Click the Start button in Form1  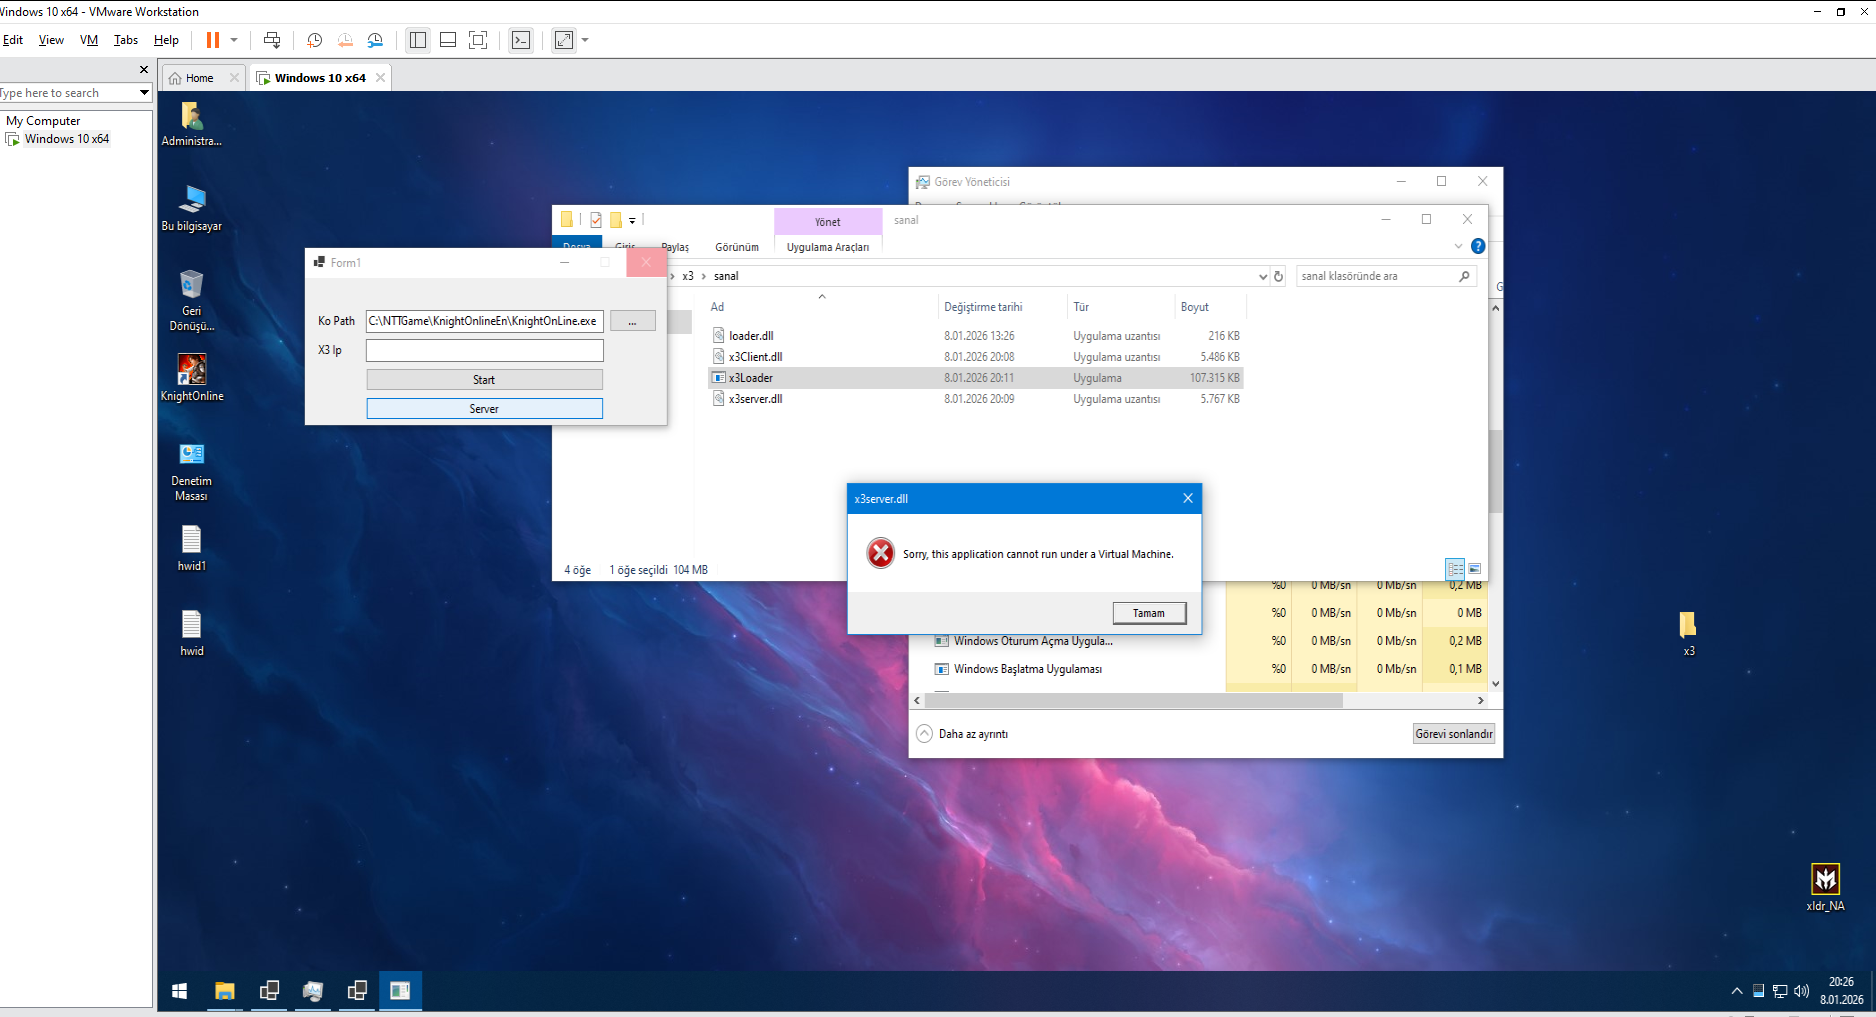pos(485,380)
